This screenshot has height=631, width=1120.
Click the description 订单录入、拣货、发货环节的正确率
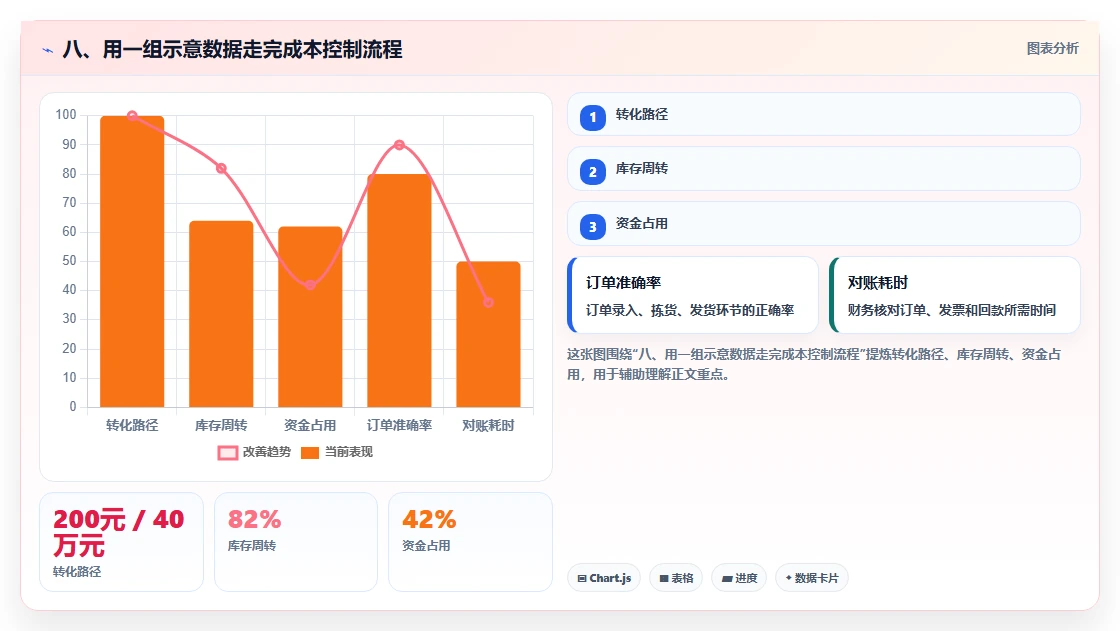pos(690,310)
